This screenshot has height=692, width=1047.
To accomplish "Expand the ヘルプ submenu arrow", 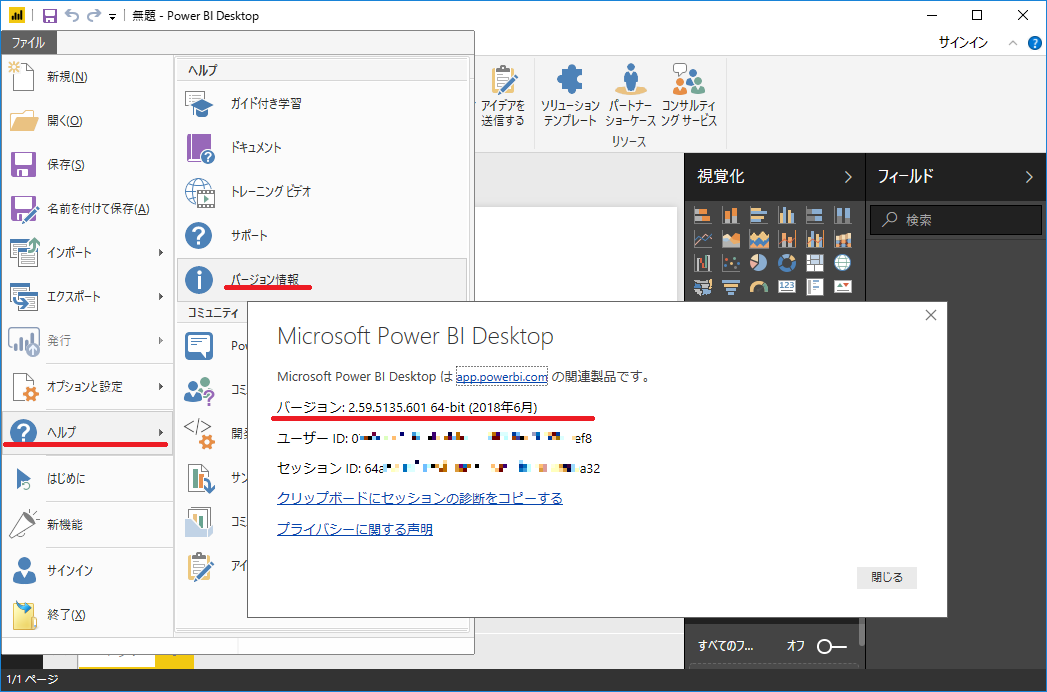I will pyautogui.click(x=160, y=432).
